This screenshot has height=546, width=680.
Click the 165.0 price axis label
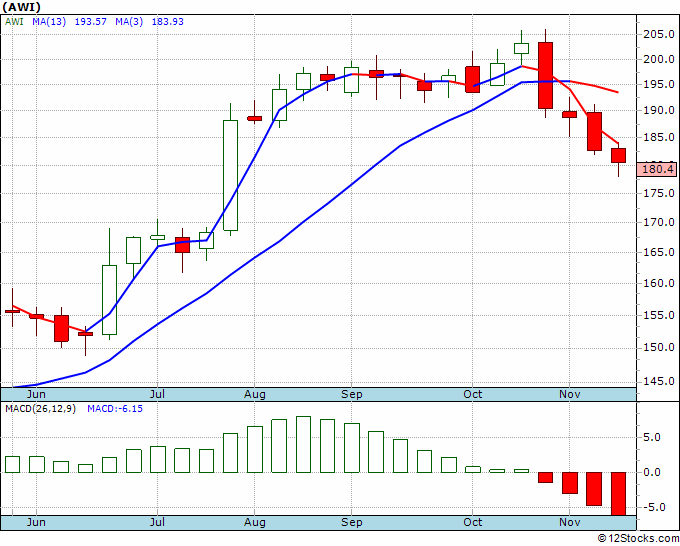coord(658,252)
